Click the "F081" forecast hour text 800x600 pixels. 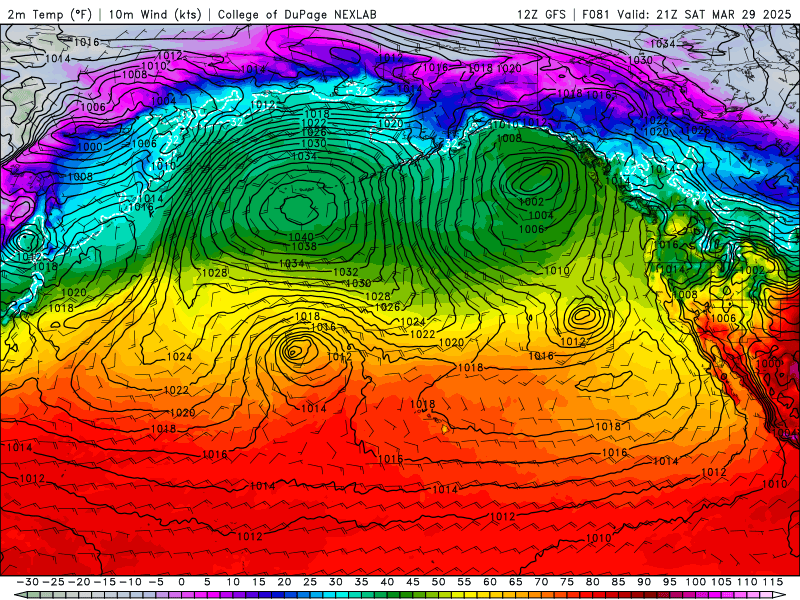[597, 14]
